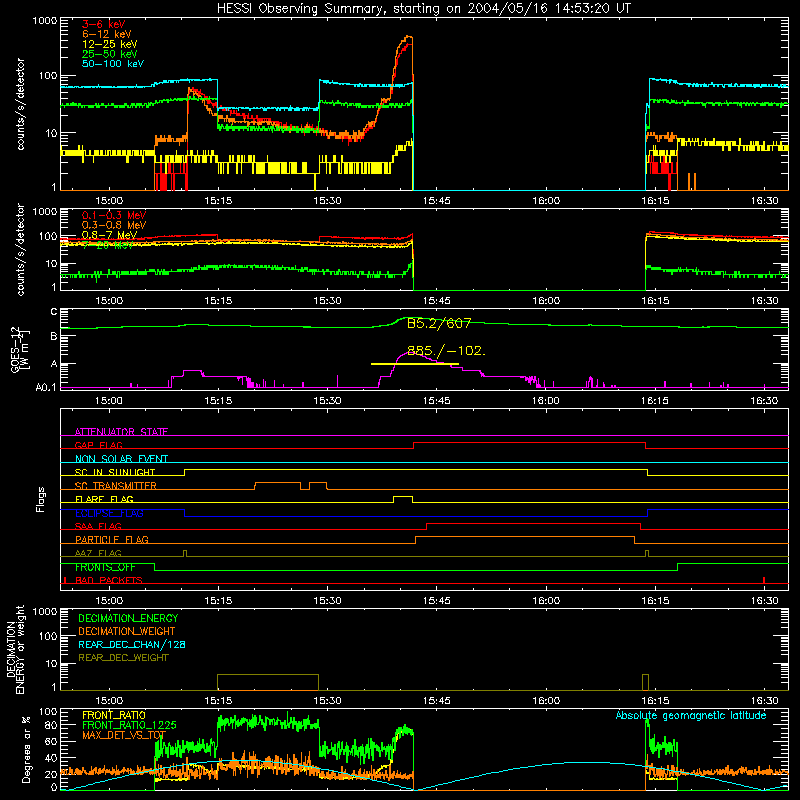
Task: Click the FRONT_RATIO legend label
Action: tap(114, 715)
